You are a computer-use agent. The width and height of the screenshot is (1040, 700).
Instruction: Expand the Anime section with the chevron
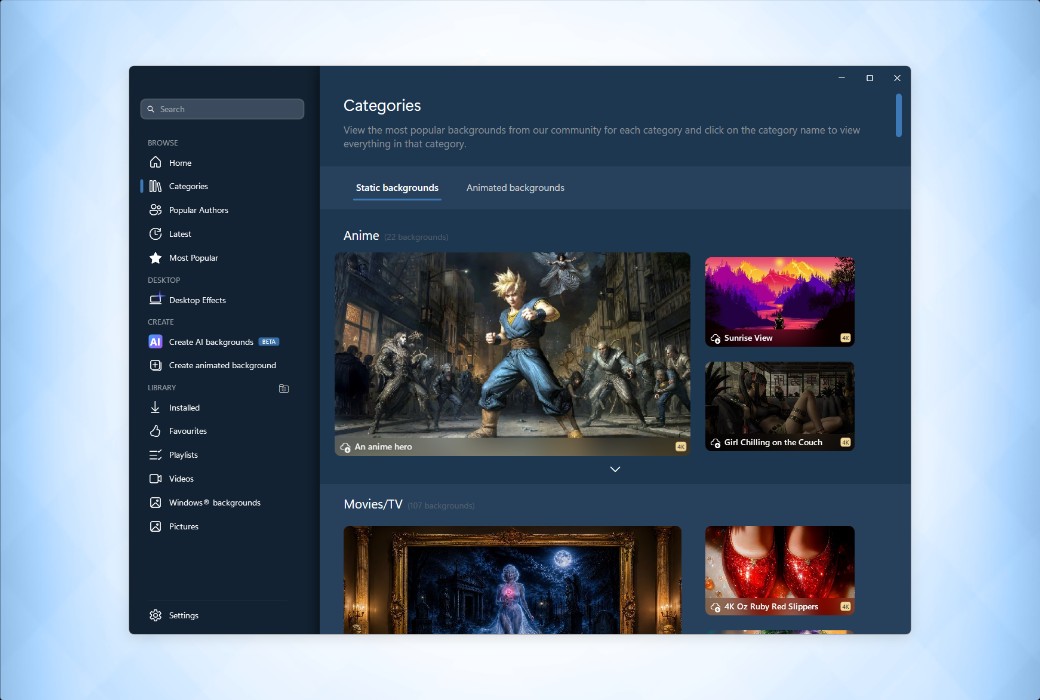coord(615,469)
